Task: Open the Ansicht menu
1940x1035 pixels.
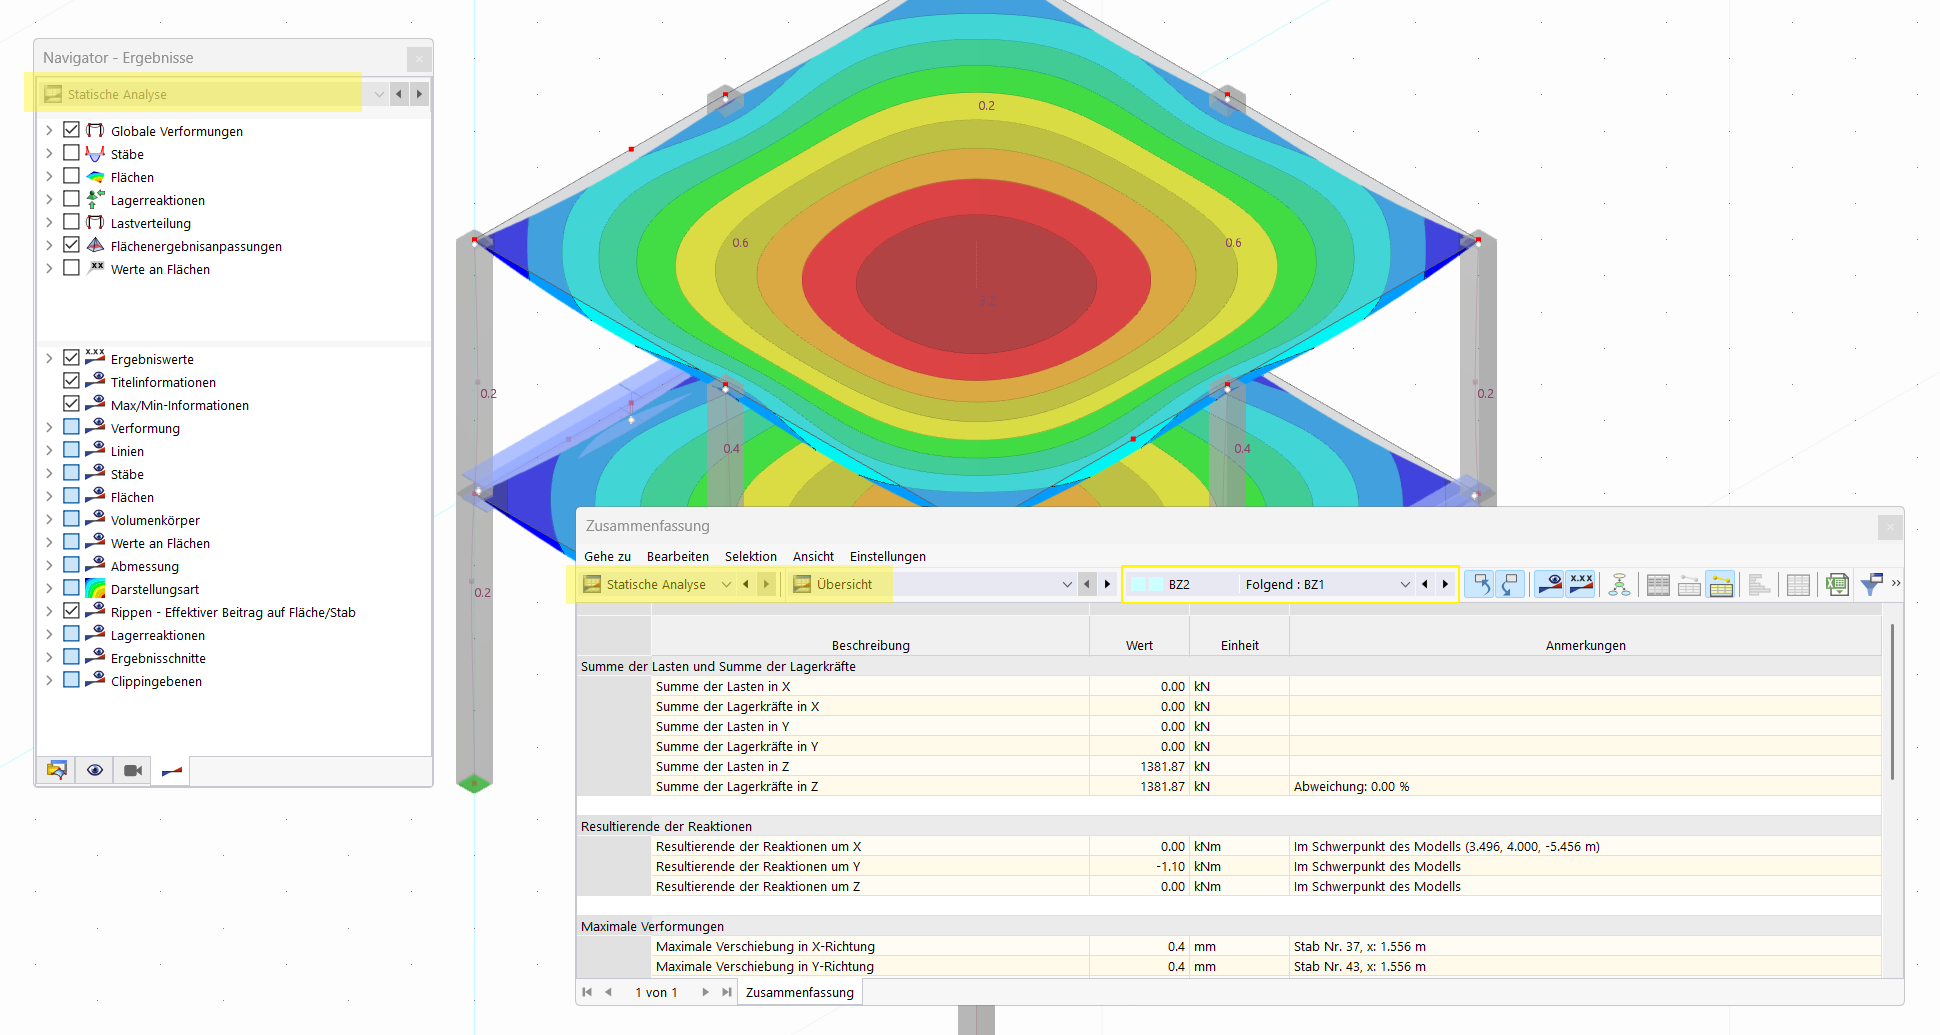Action: 813,556
